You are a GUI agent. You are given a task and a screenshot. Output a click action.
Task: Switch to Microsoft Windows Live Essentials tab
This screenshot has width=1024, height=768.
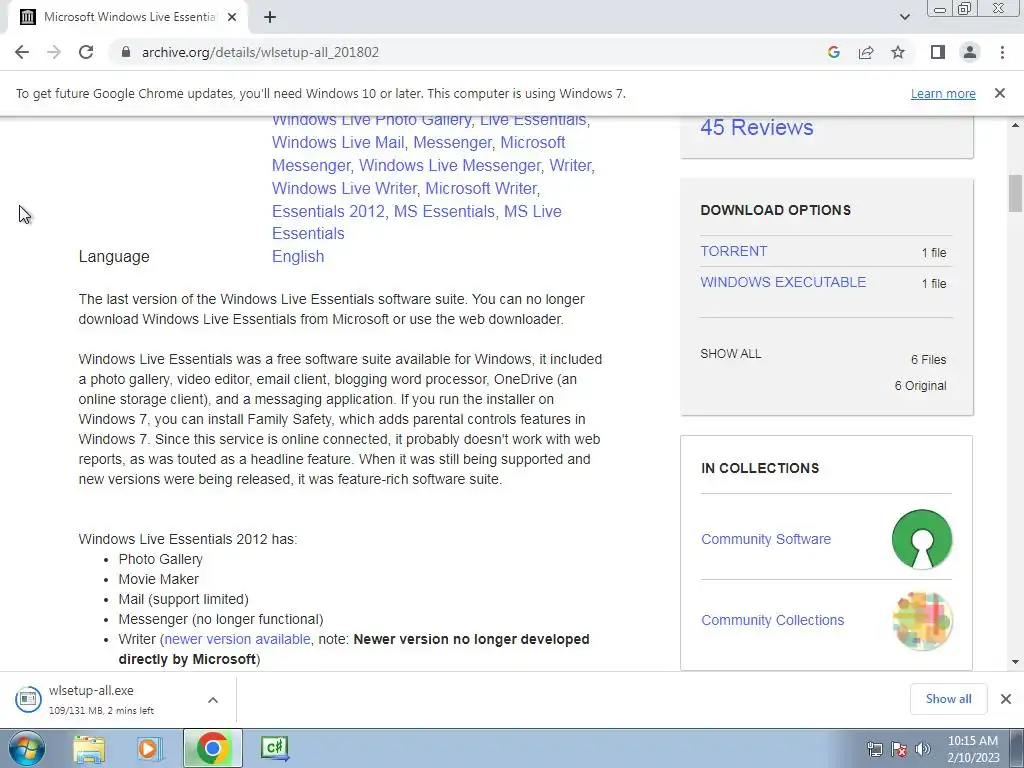coord(129,18)
